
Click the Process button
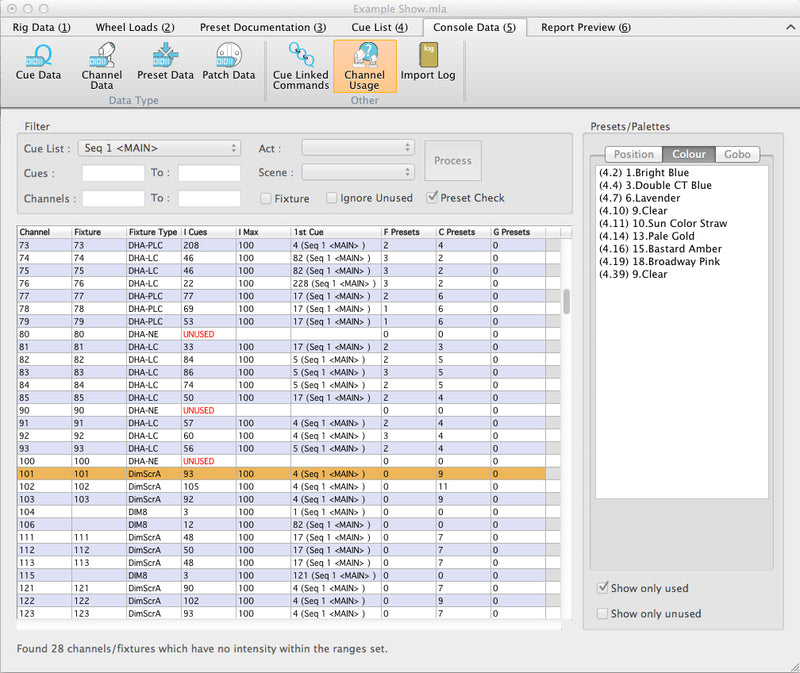(x=452, y=160)
